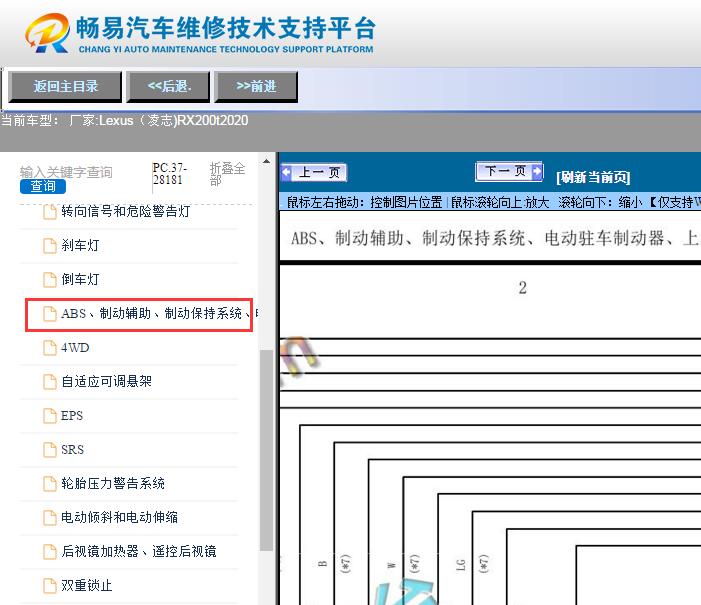Click the document icon beside 刹车灯
The image size is (701, 605).
coord(50,246)
